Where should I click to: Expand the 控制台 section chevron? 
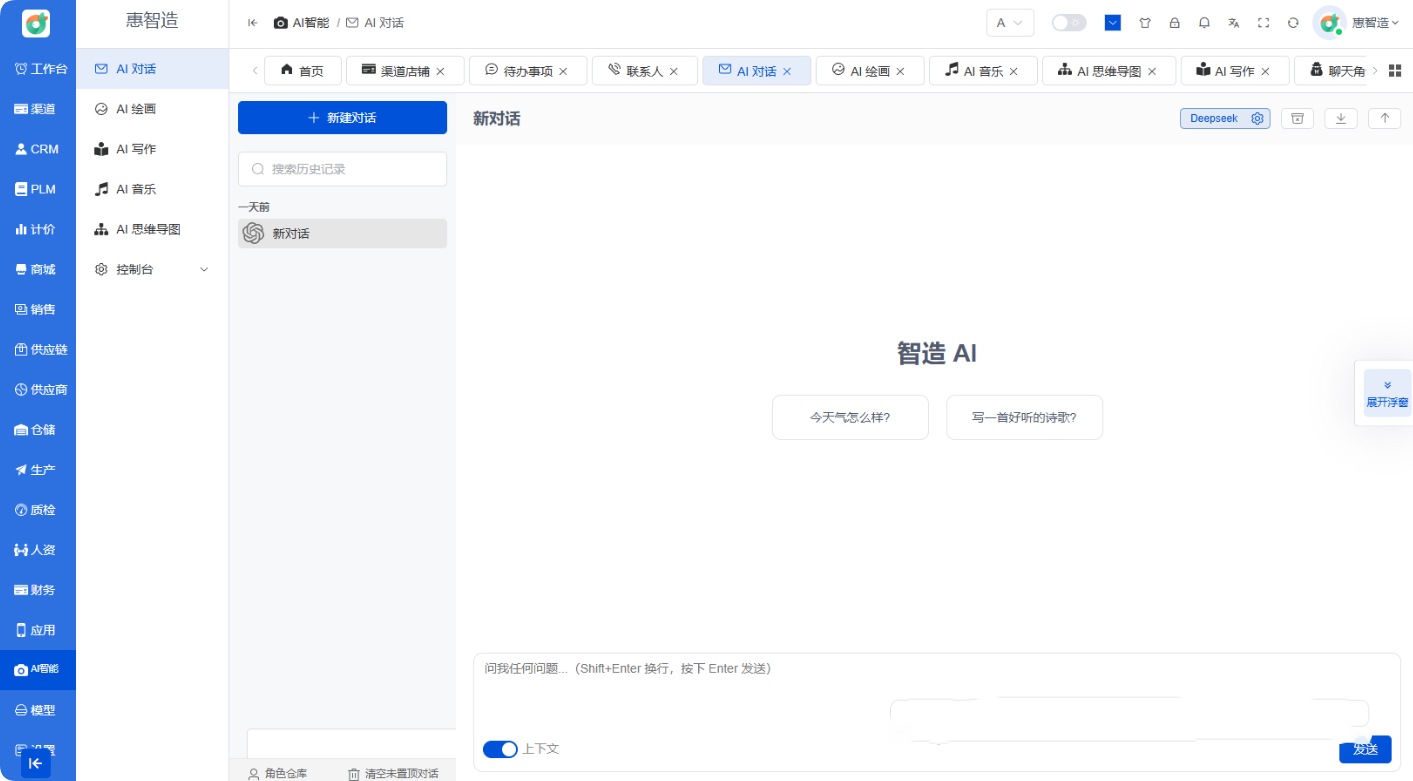203,269
